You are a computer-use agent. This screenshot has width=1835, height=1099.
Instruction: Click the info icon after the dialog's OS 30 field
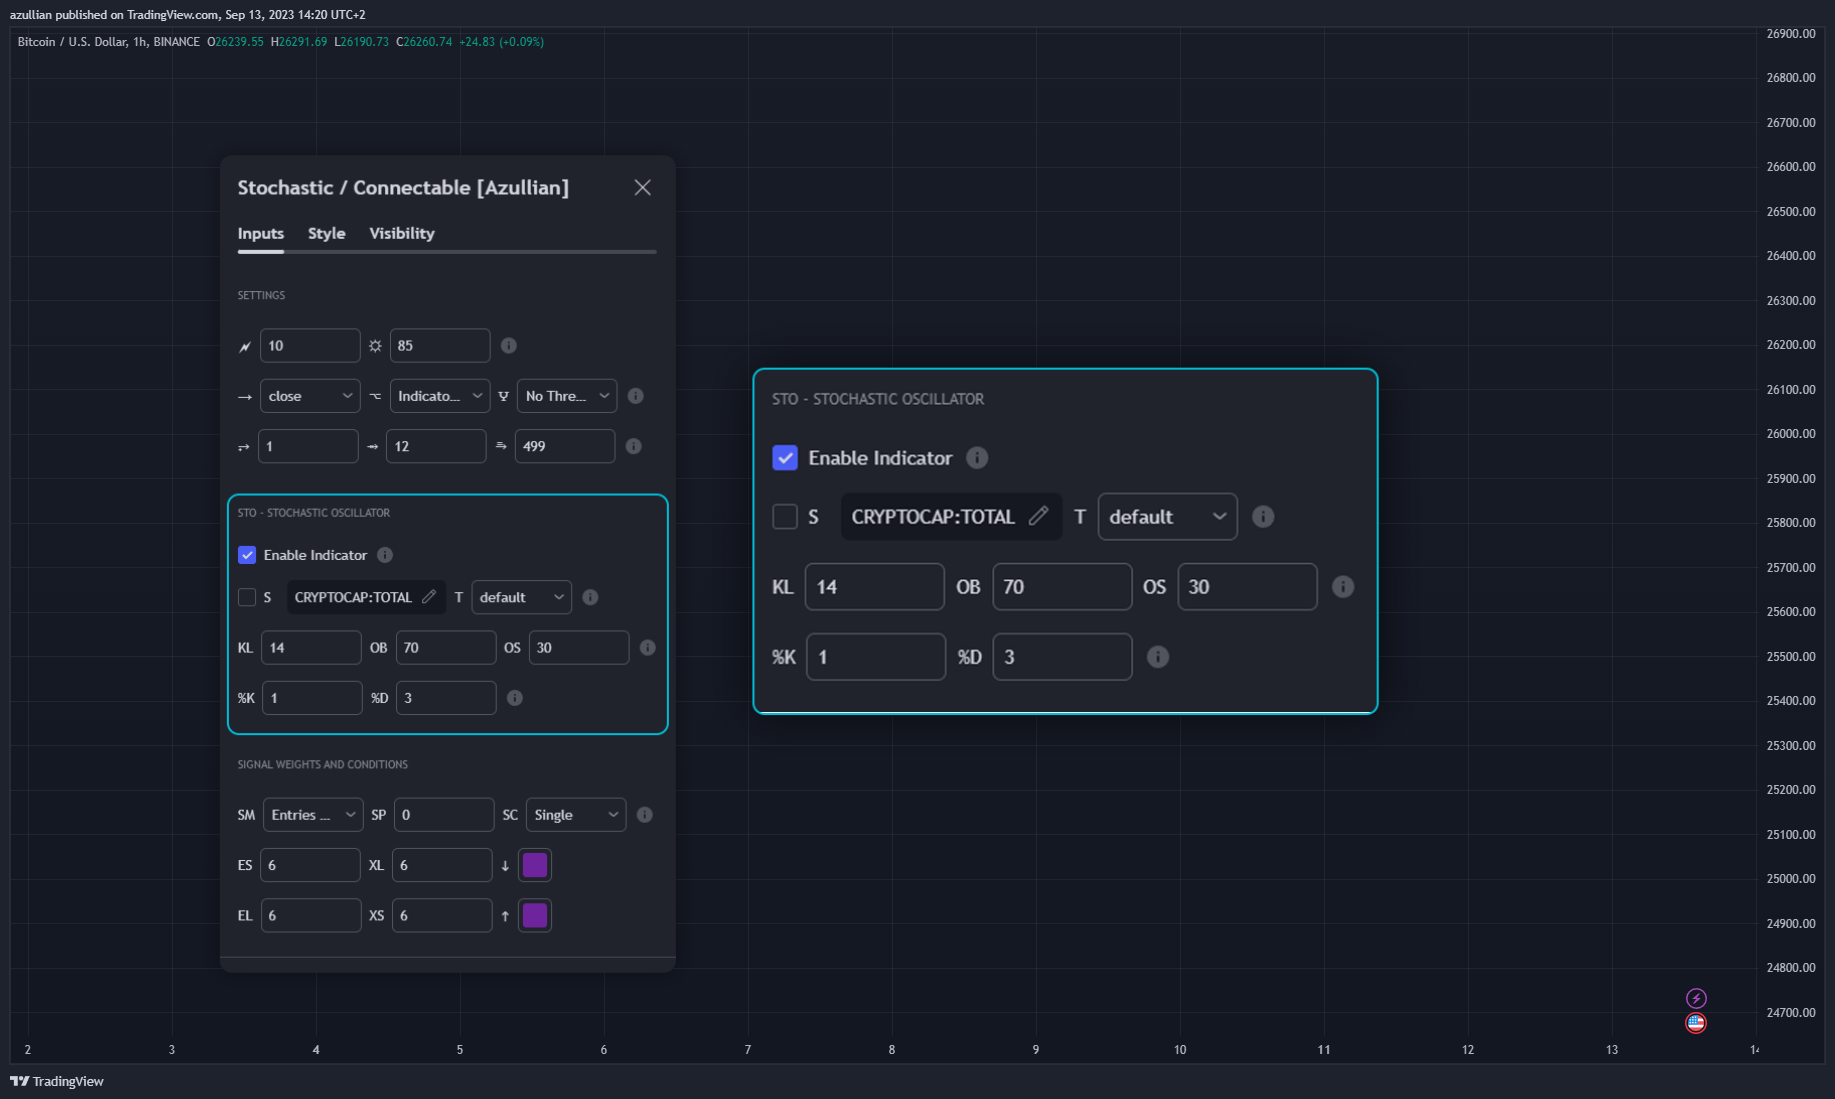click(648, 648)
